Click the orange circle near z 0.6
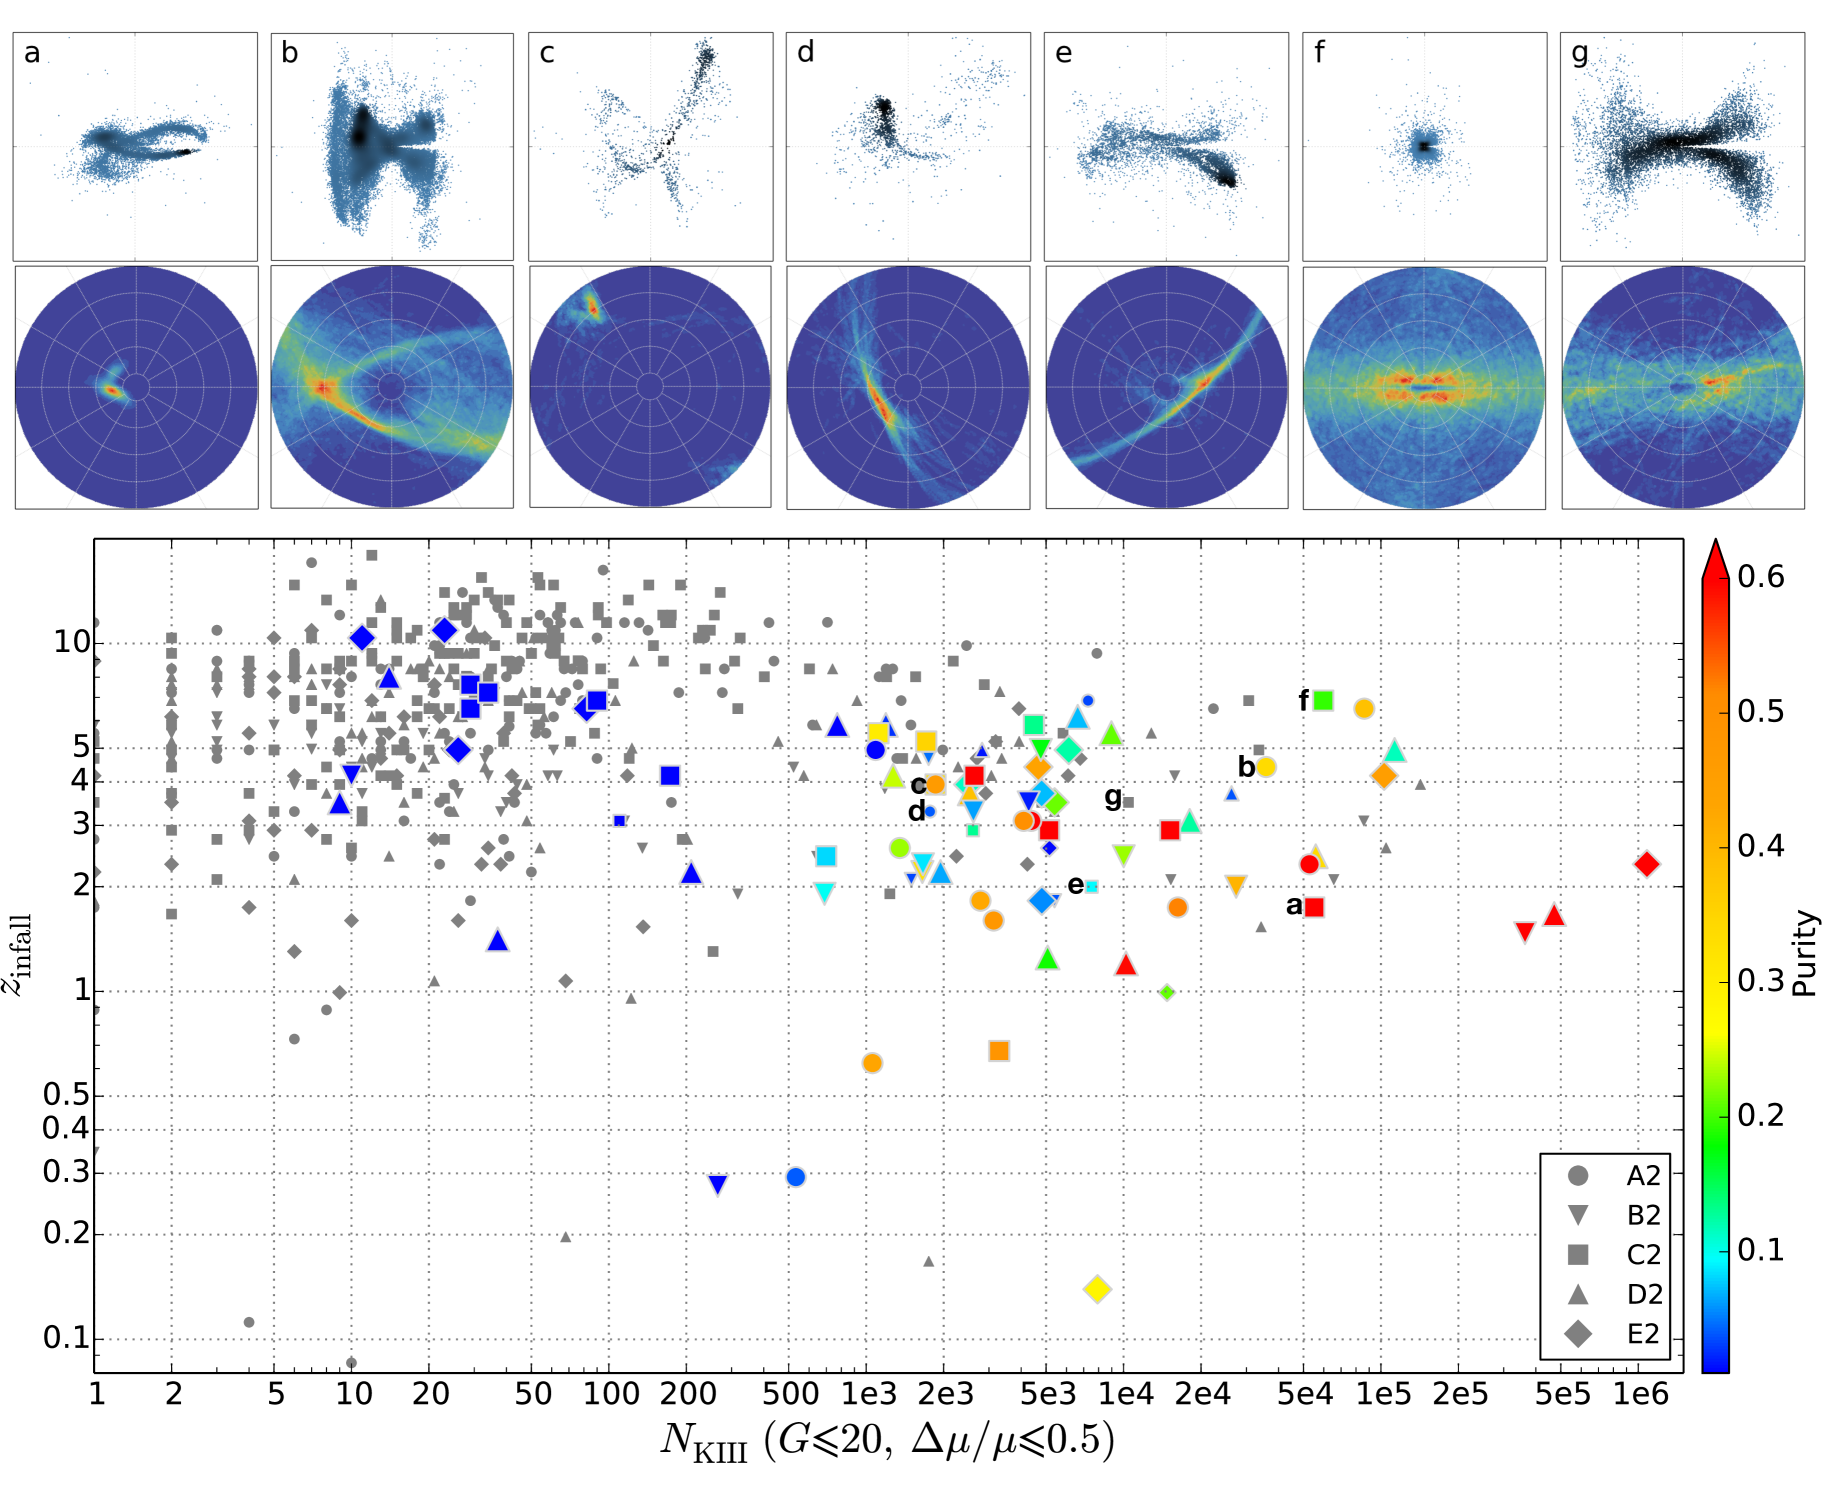This screenshot has width=1827, height=1491. click(x=872, y=1063)
